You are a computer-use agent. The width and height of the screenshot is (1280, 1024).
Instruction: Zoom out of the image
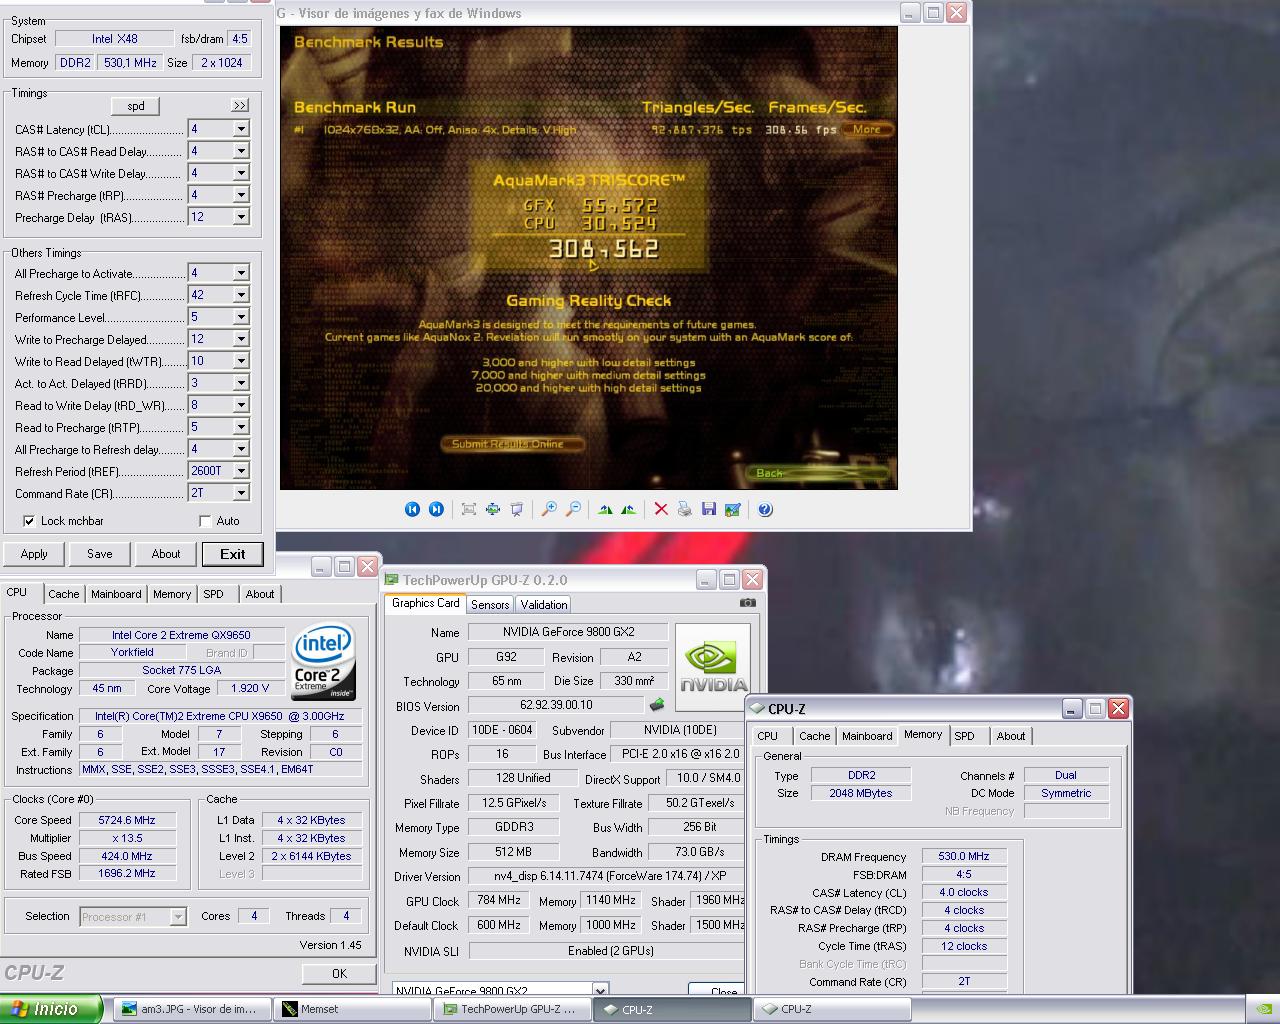[573, 509]
